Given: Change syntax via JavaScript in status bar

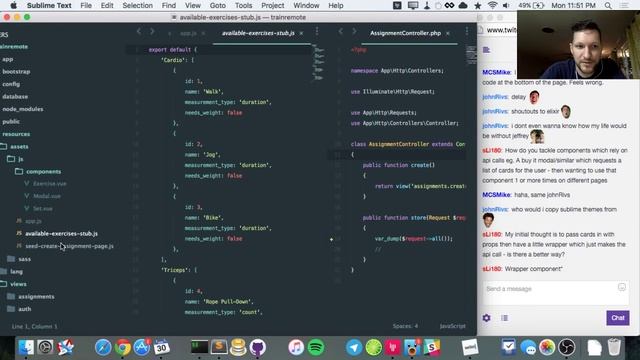Looking at the screenshot, I should pyautogui.click(x=452, y=326).
